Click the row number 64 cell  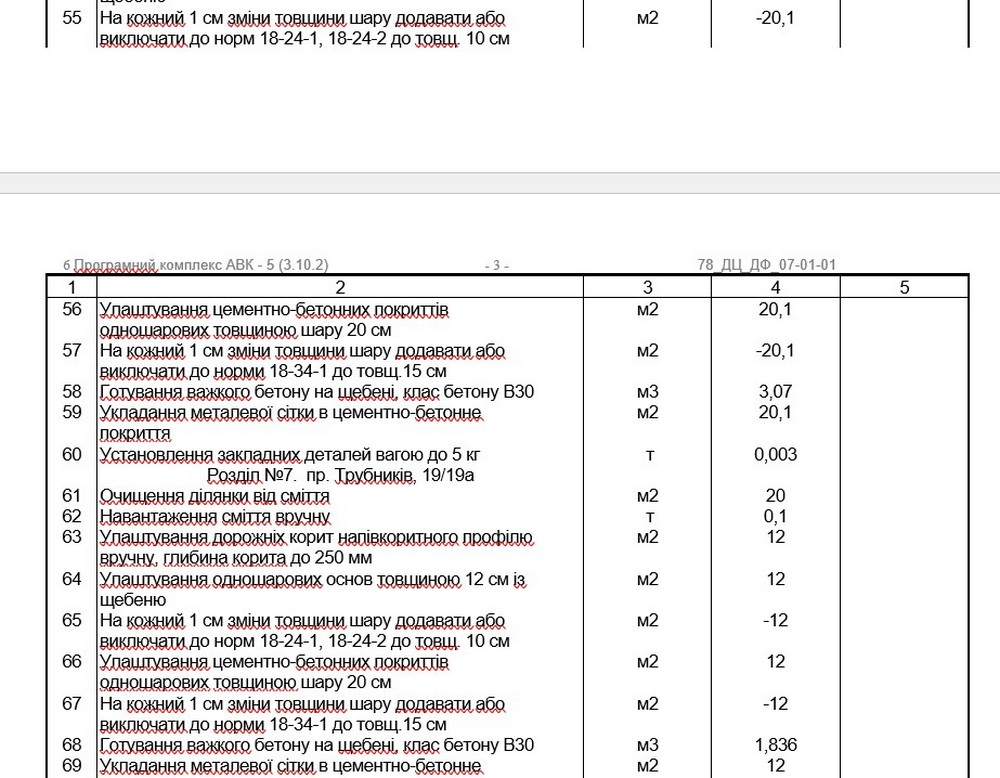click(72, 579)
